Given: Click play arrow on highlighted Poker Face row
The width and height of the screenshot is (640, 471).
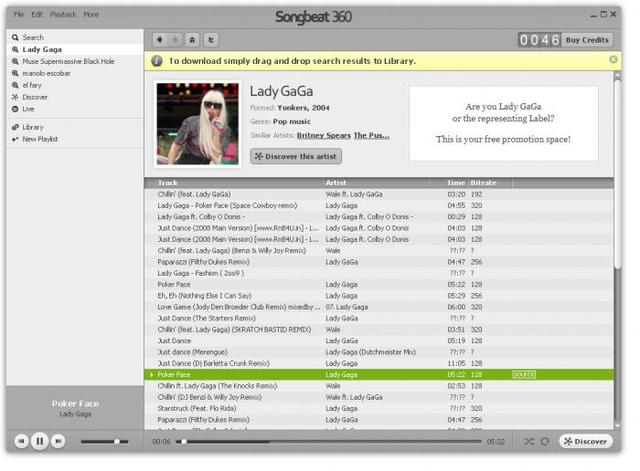Looking at the screenshot, I should pyautogui.click(x=151, y=375).
